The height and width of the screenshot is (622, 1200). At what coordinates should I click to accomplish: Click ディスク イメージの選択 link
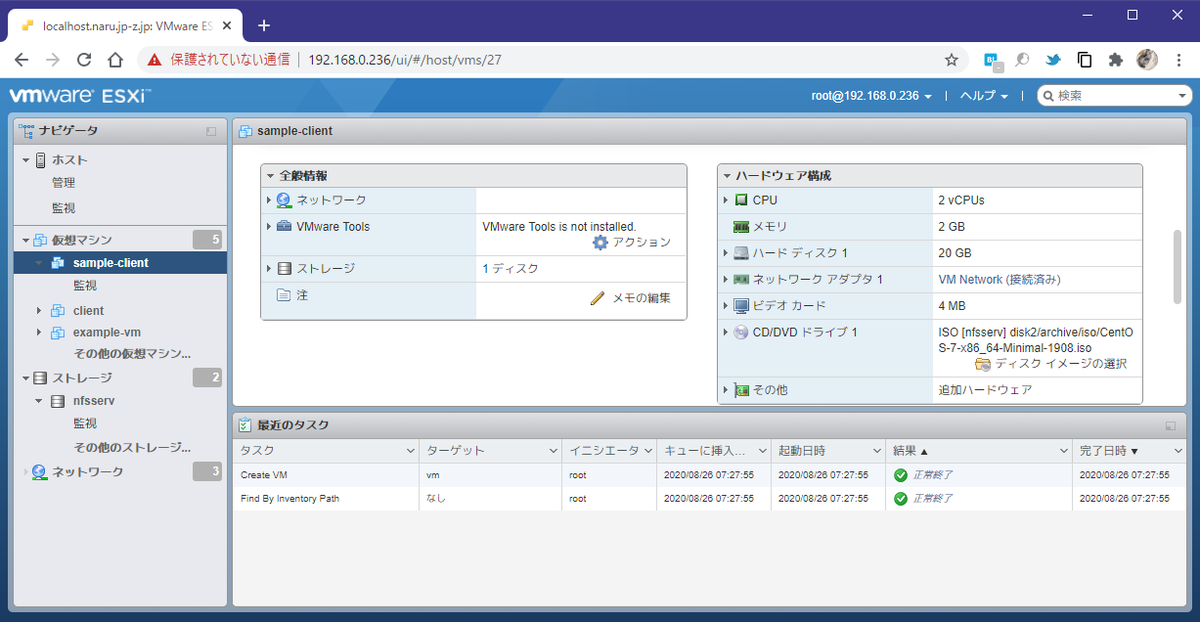(x=1061, y=364)
